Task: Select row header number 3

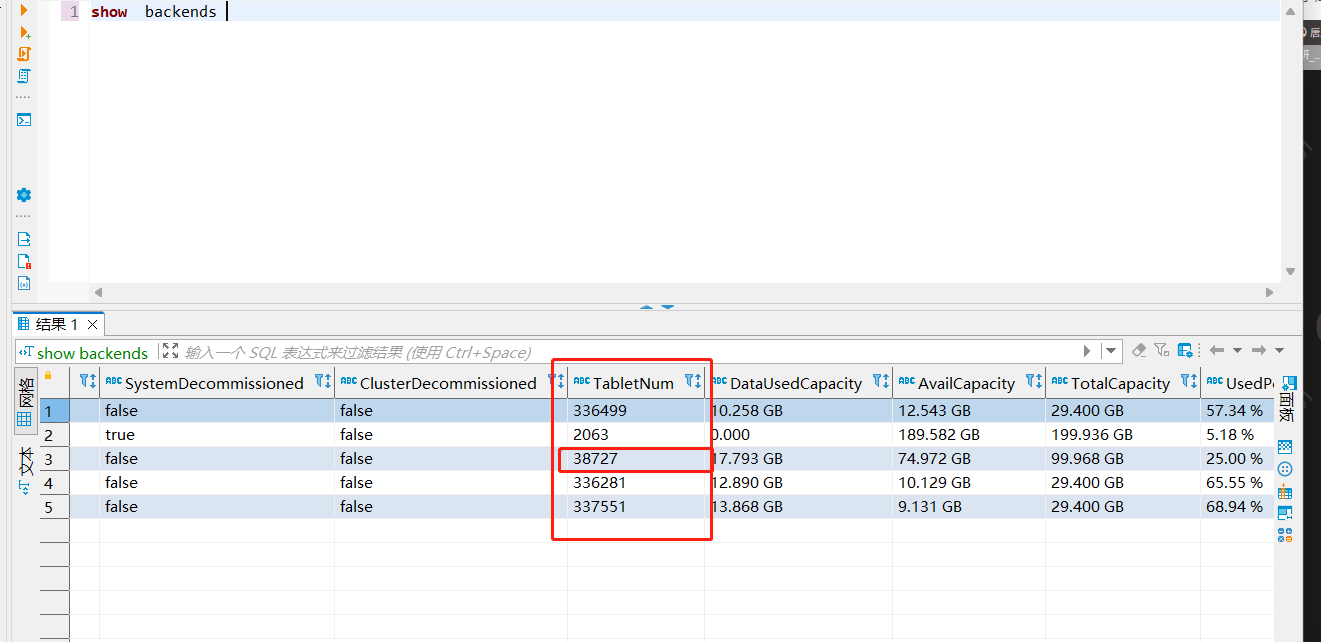Action: coord(55,459)
